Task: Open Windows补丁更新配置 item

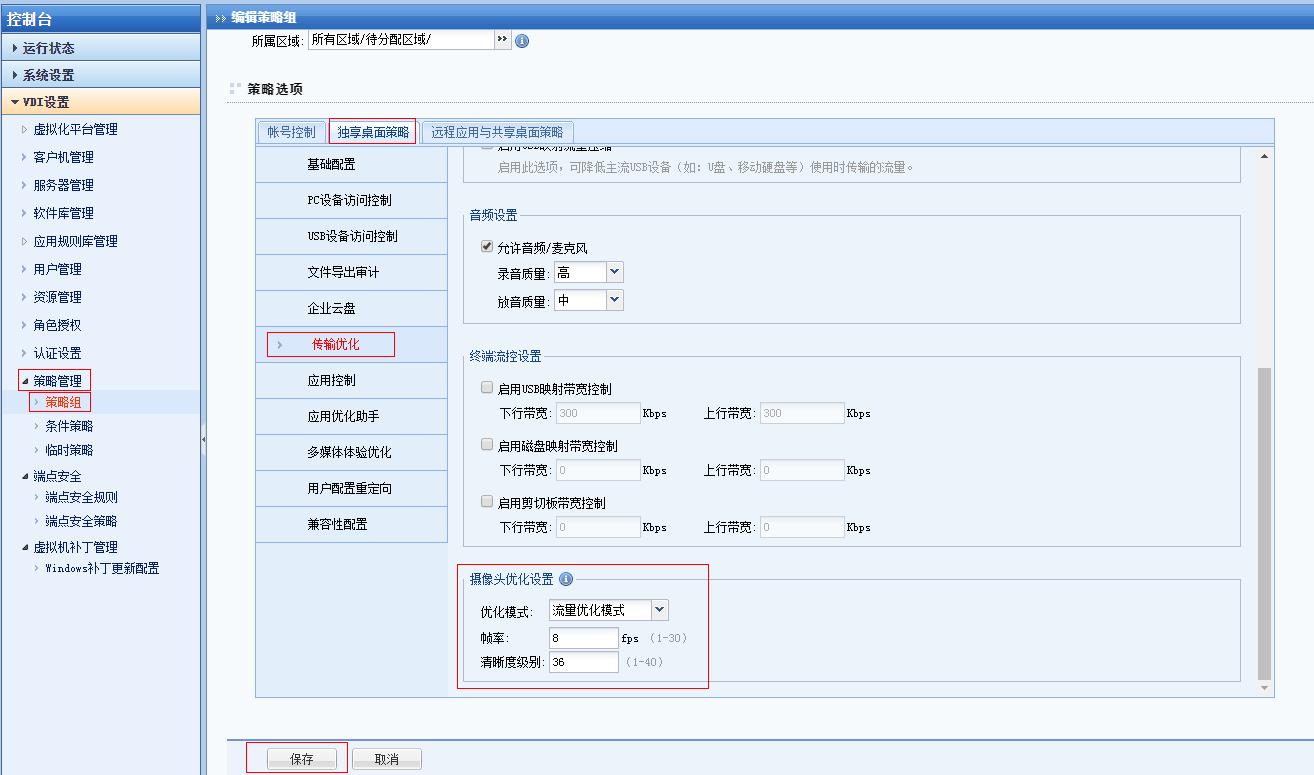Action: click(x=102, y=568)
